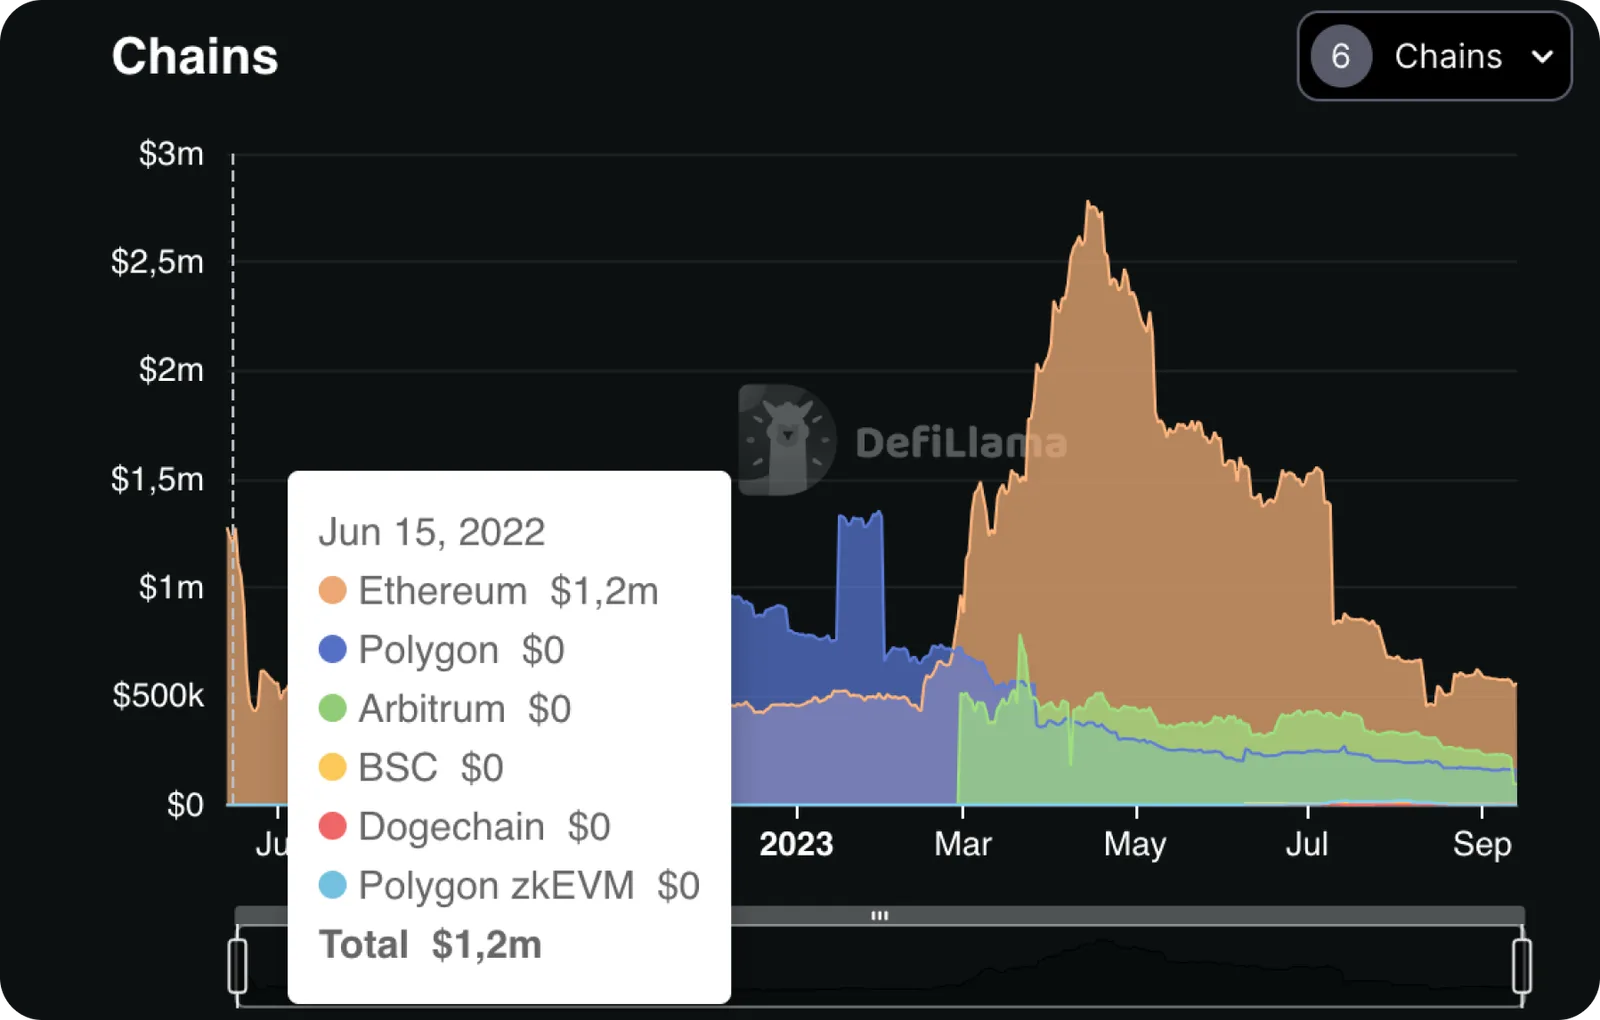Click the $500k y-axis label

coord(158,695)
